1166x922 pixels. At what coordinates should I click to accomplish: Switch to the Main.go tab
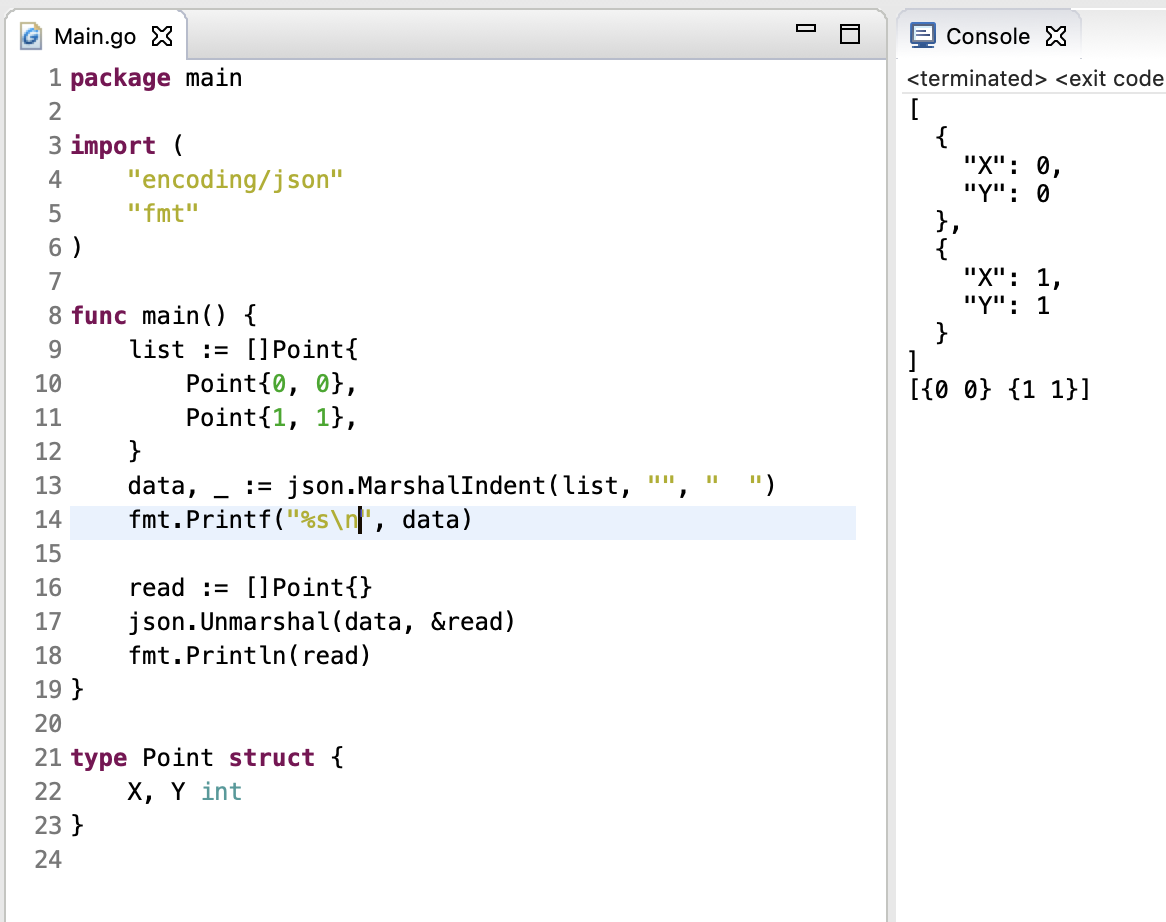point(94,37)
